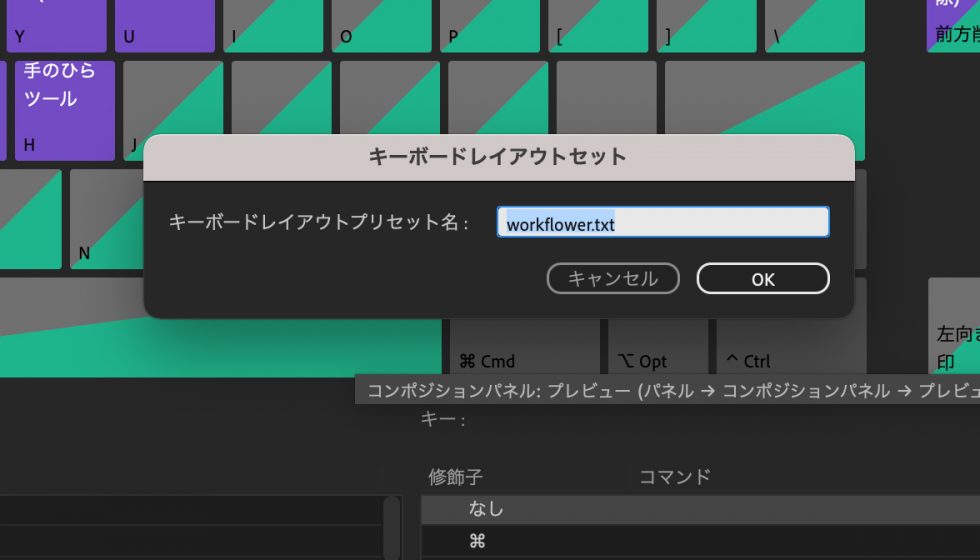
Task: Select the [ key on the keyboard layout
Action: 598,25
